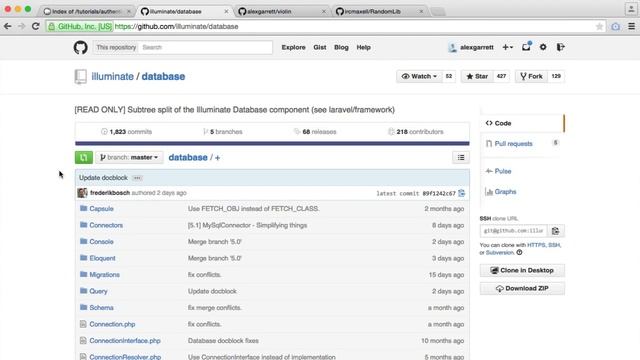Copy clone URL to clipboard icon
The image size is (640, 360).
pos(556,231)
